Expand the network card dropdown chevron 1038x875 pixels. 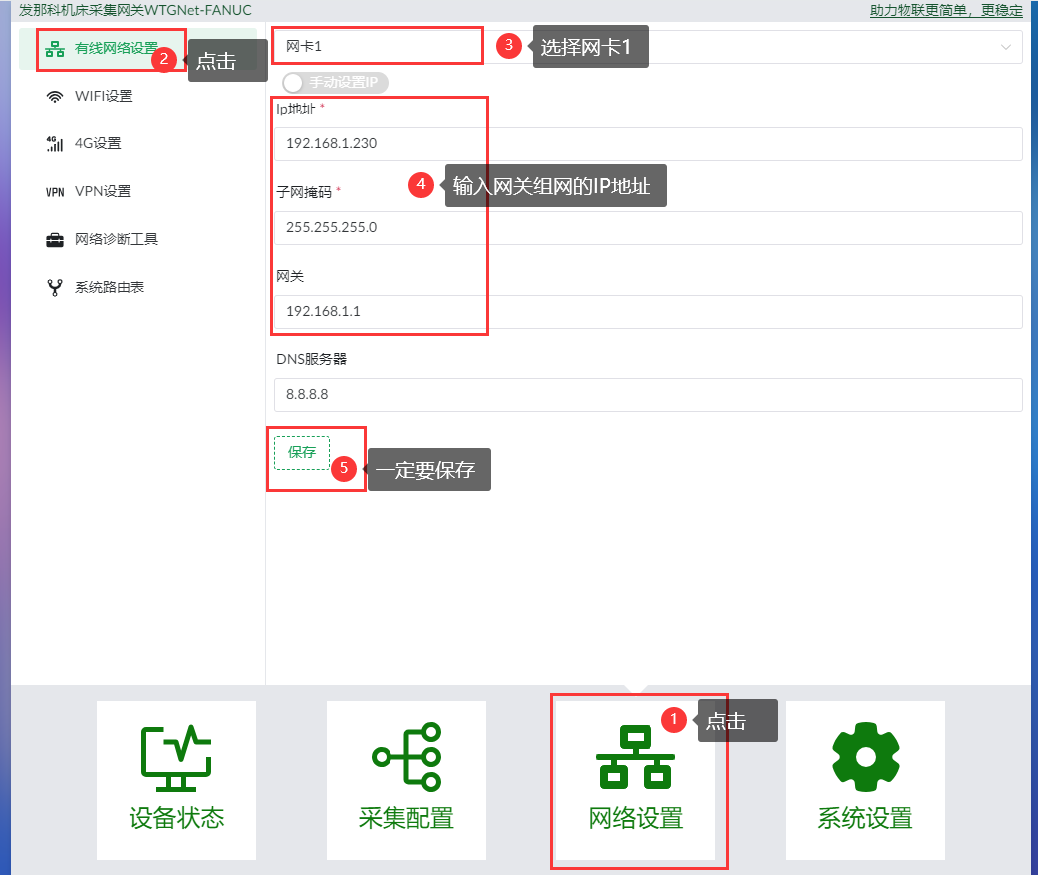(x=1006, y=47)
